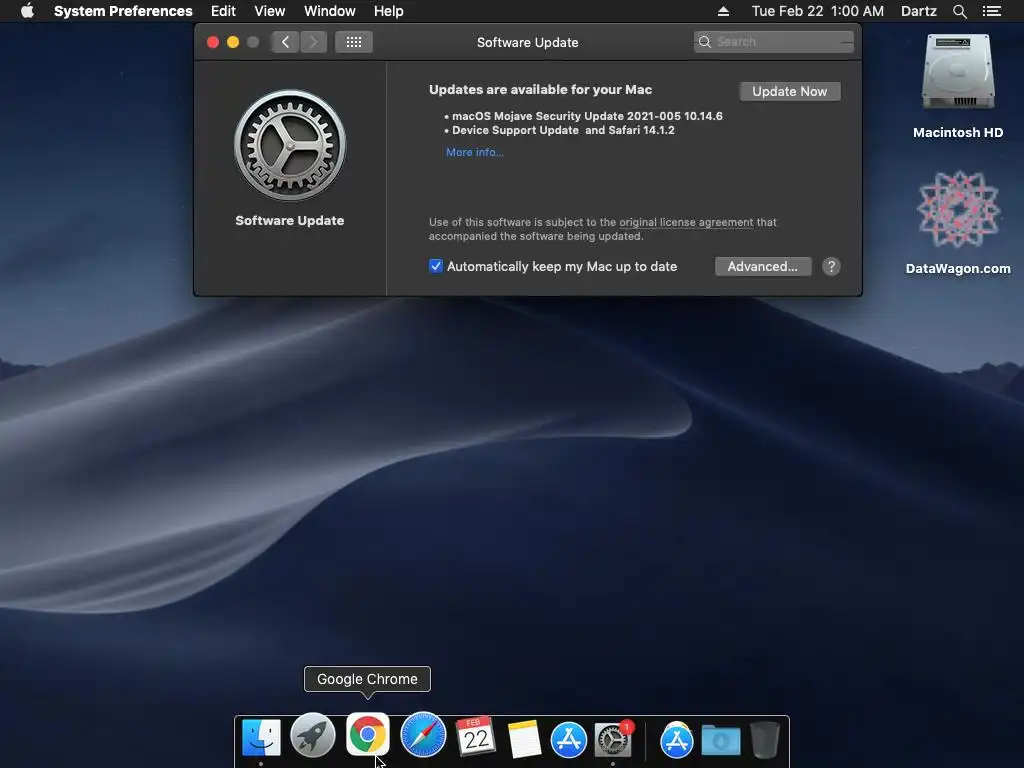Open Finder from the Dock
This screenshot has height=768, width=1024.
[261, 737]
